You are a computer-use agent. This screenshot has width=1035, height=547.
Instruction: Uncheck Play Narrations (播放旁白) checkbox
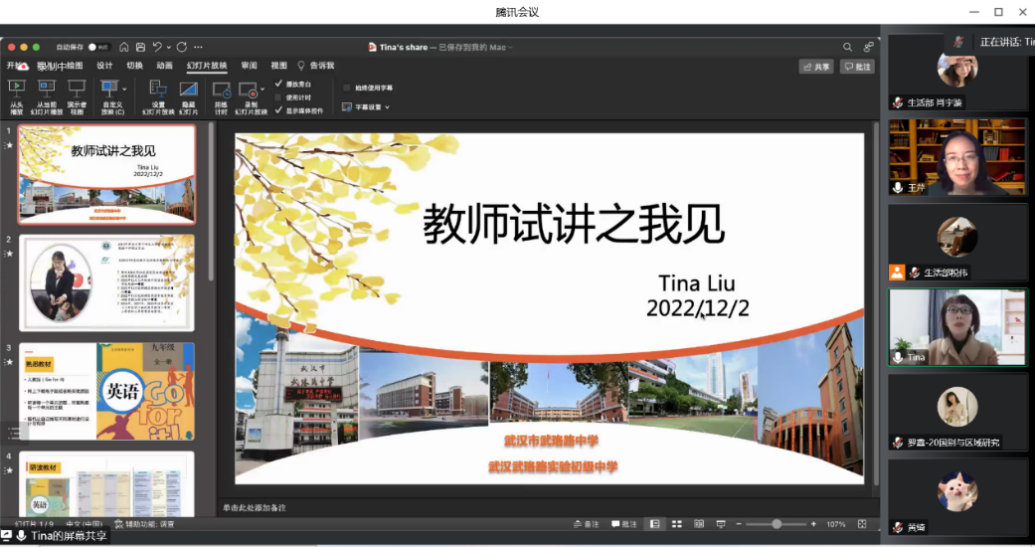[278, 84]
